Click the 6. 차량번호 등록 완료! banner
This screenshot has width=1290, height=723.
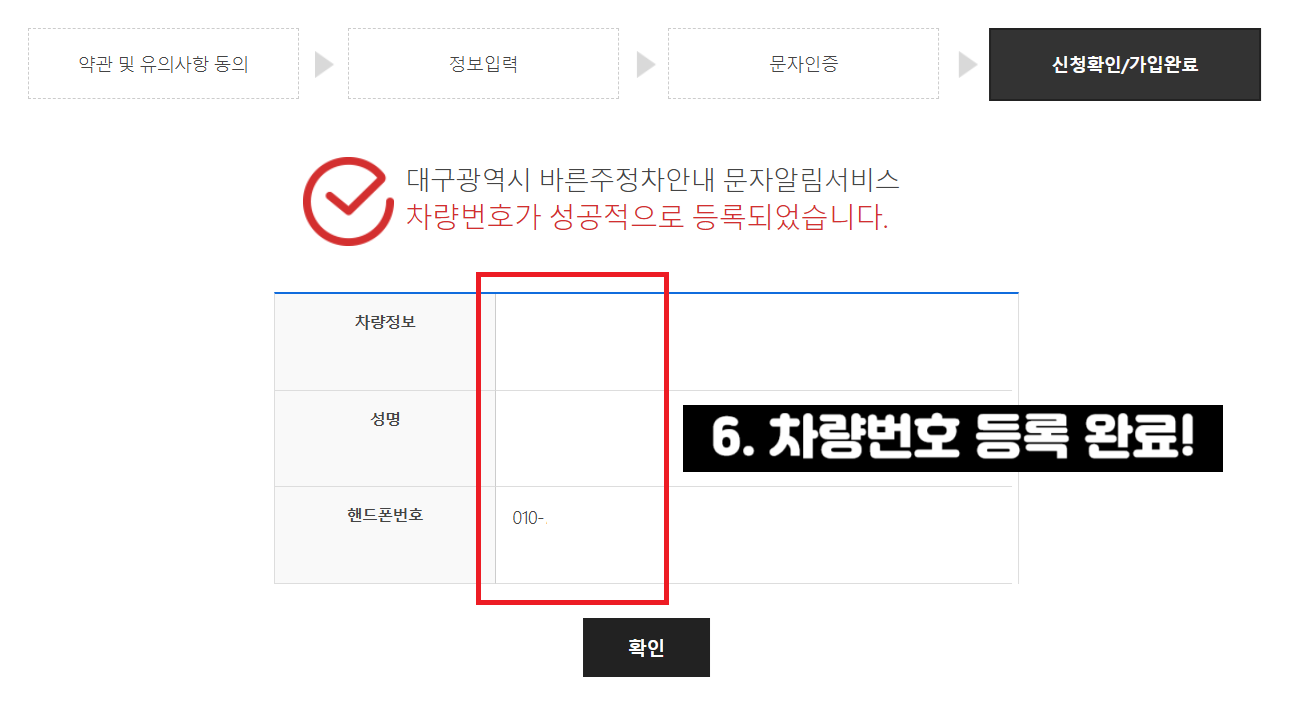point(952,438)
